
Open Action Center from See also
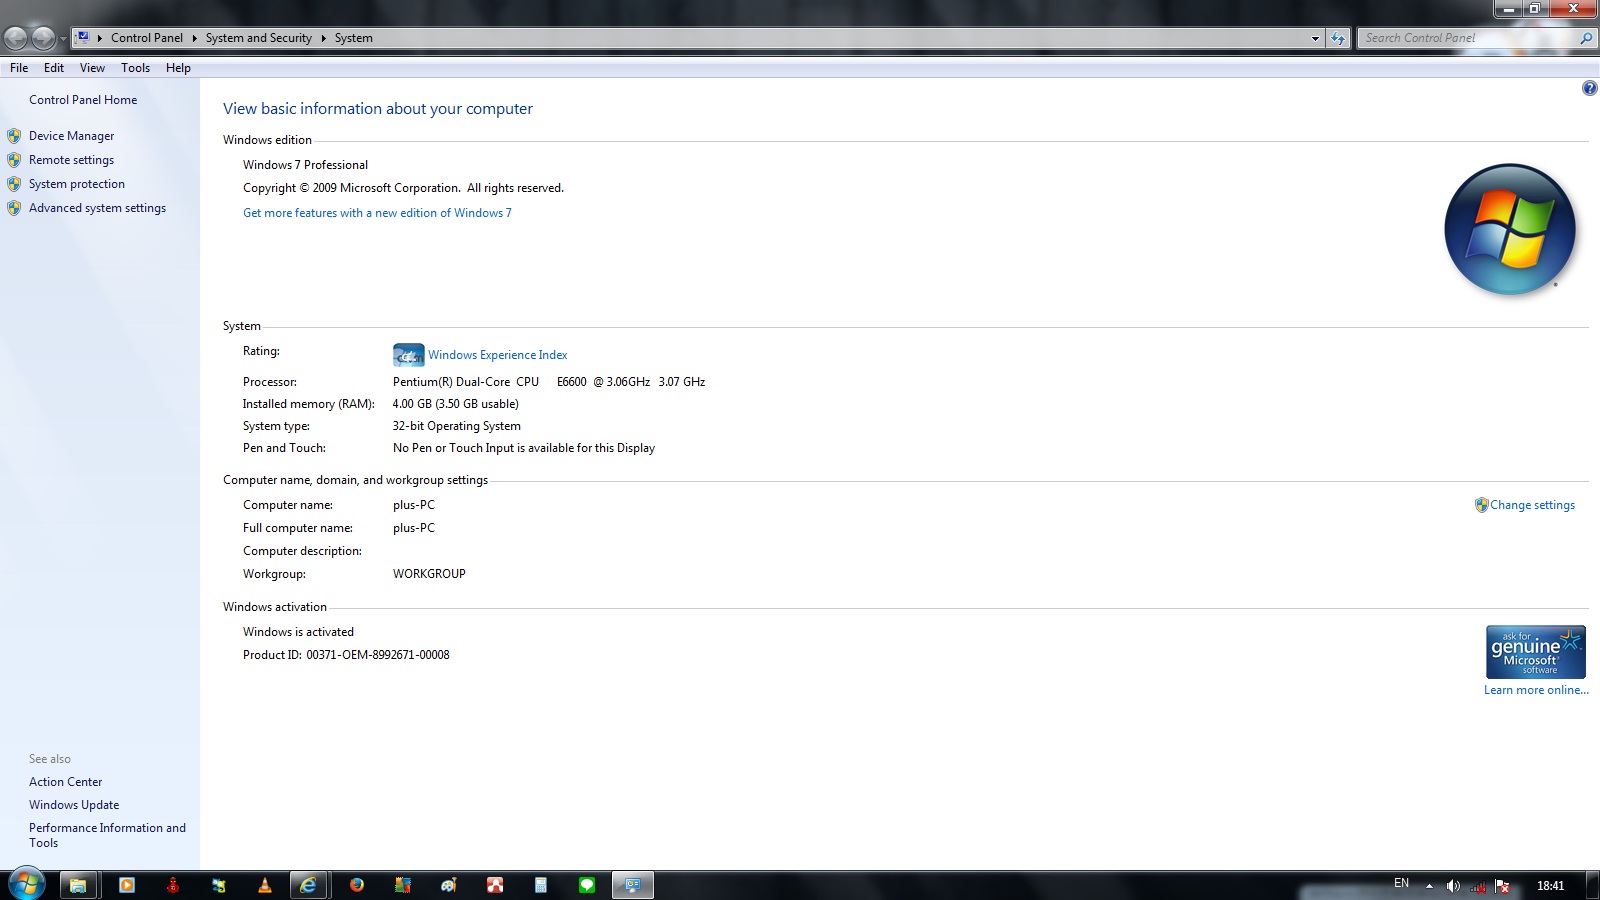[65, 782]
